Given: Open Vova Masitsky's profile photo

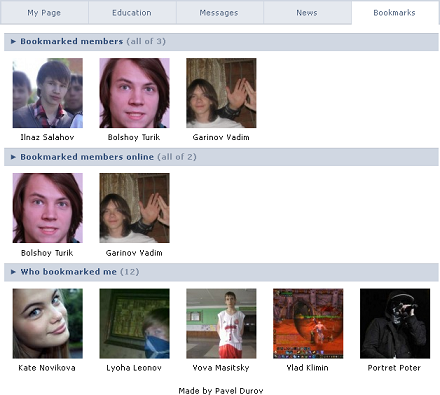Looking at the screenshot, I should pos(221,323).
